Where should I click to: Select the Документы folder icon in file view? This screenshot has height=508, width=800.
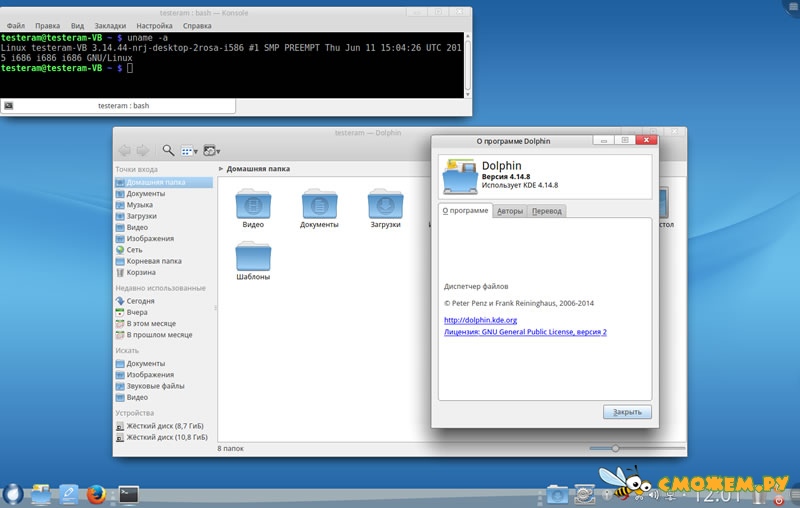(319, 204)
